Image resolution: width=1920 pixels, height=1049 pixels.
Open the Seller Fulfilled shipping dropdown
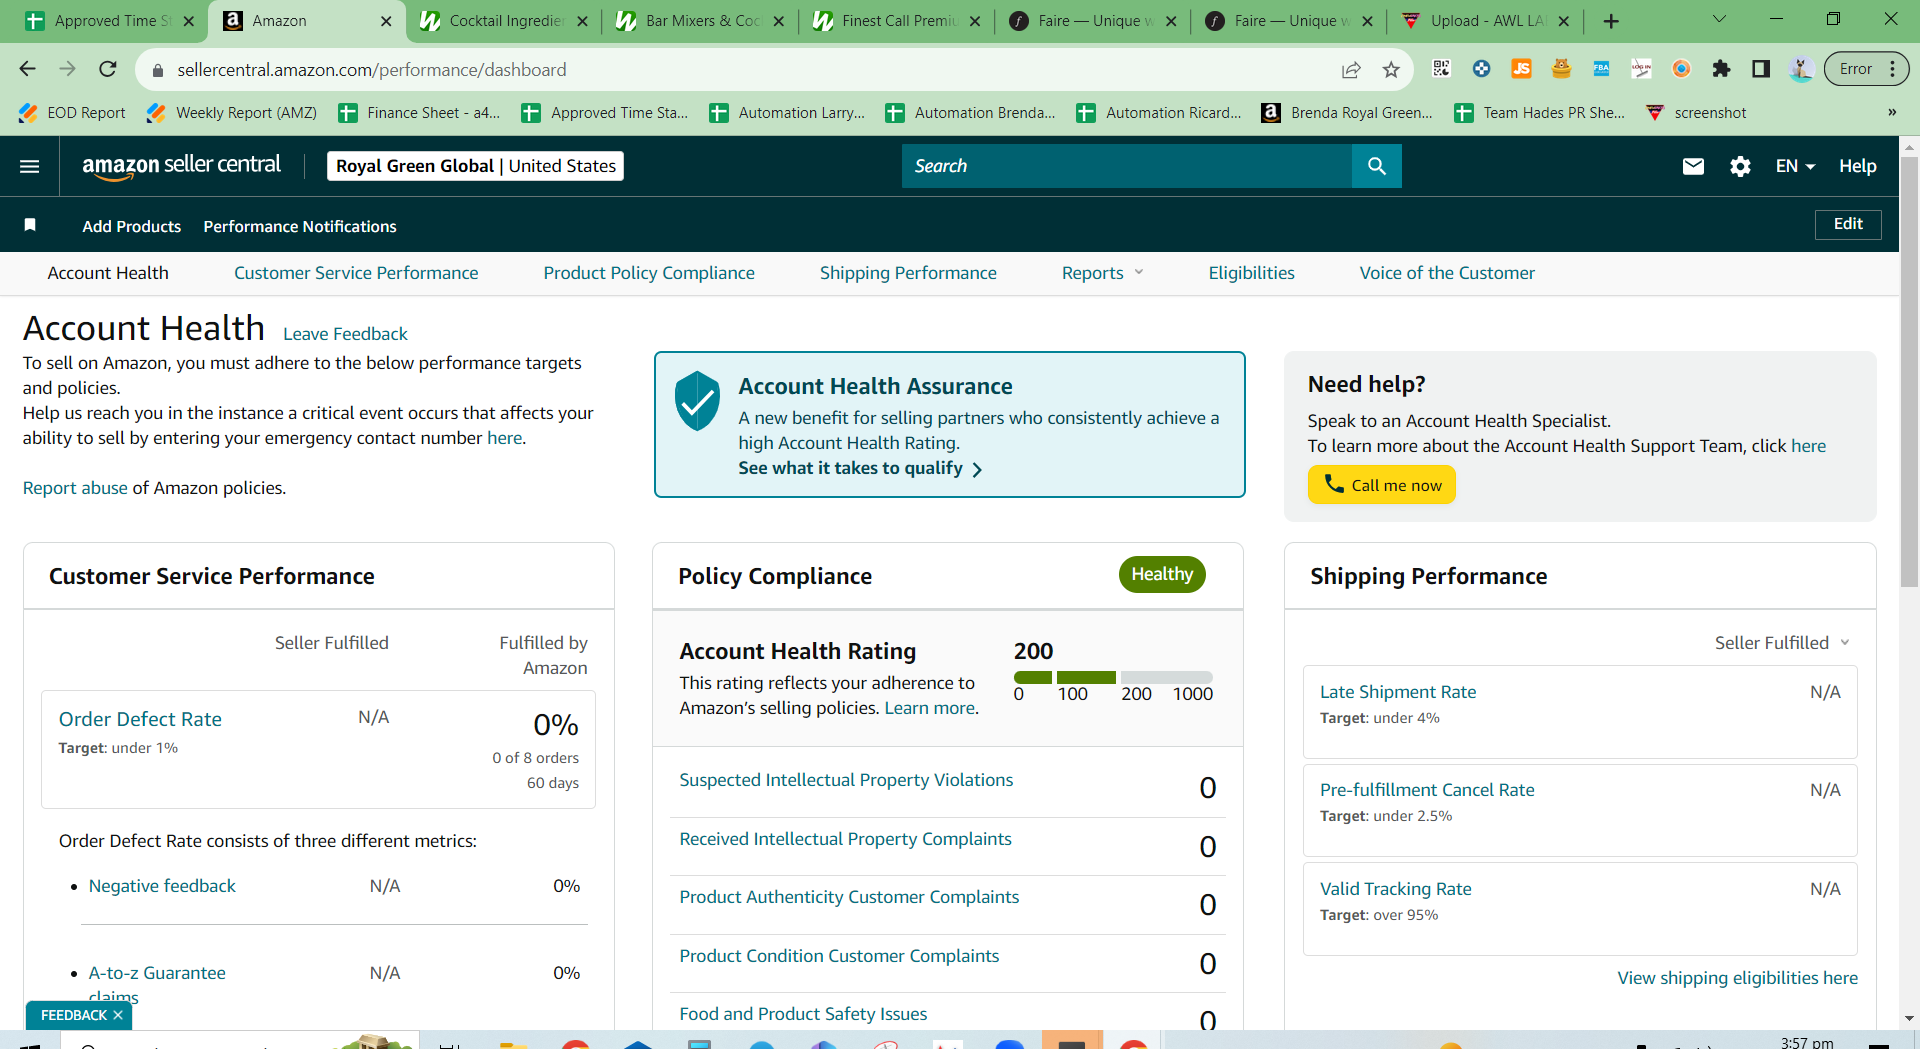click(x=1782, y=643)
